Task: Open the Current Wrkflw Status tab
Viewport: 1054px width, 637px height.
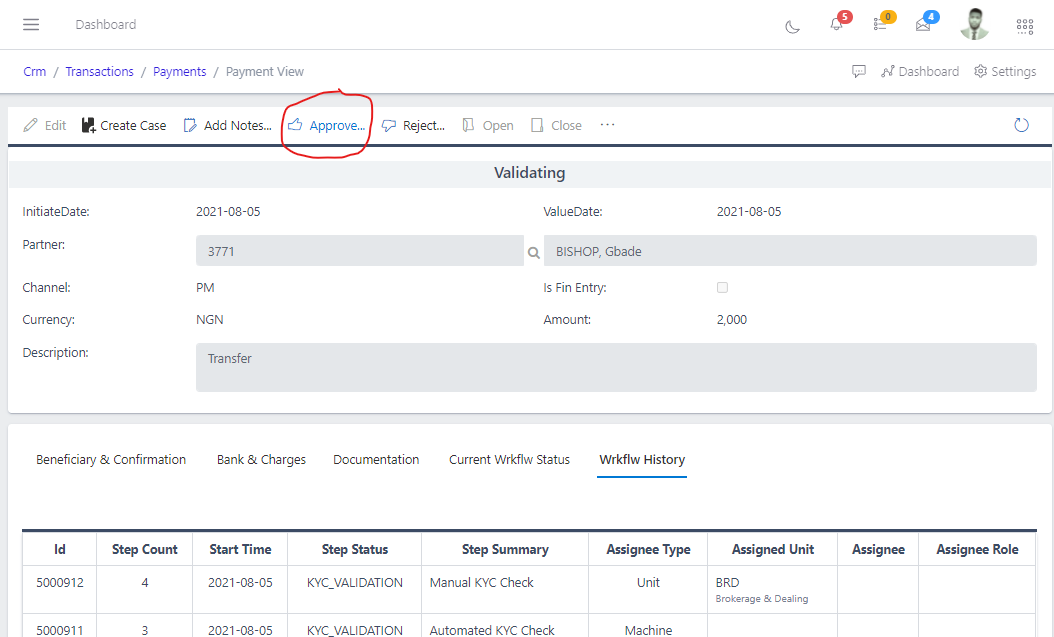Action: [509, 459]
